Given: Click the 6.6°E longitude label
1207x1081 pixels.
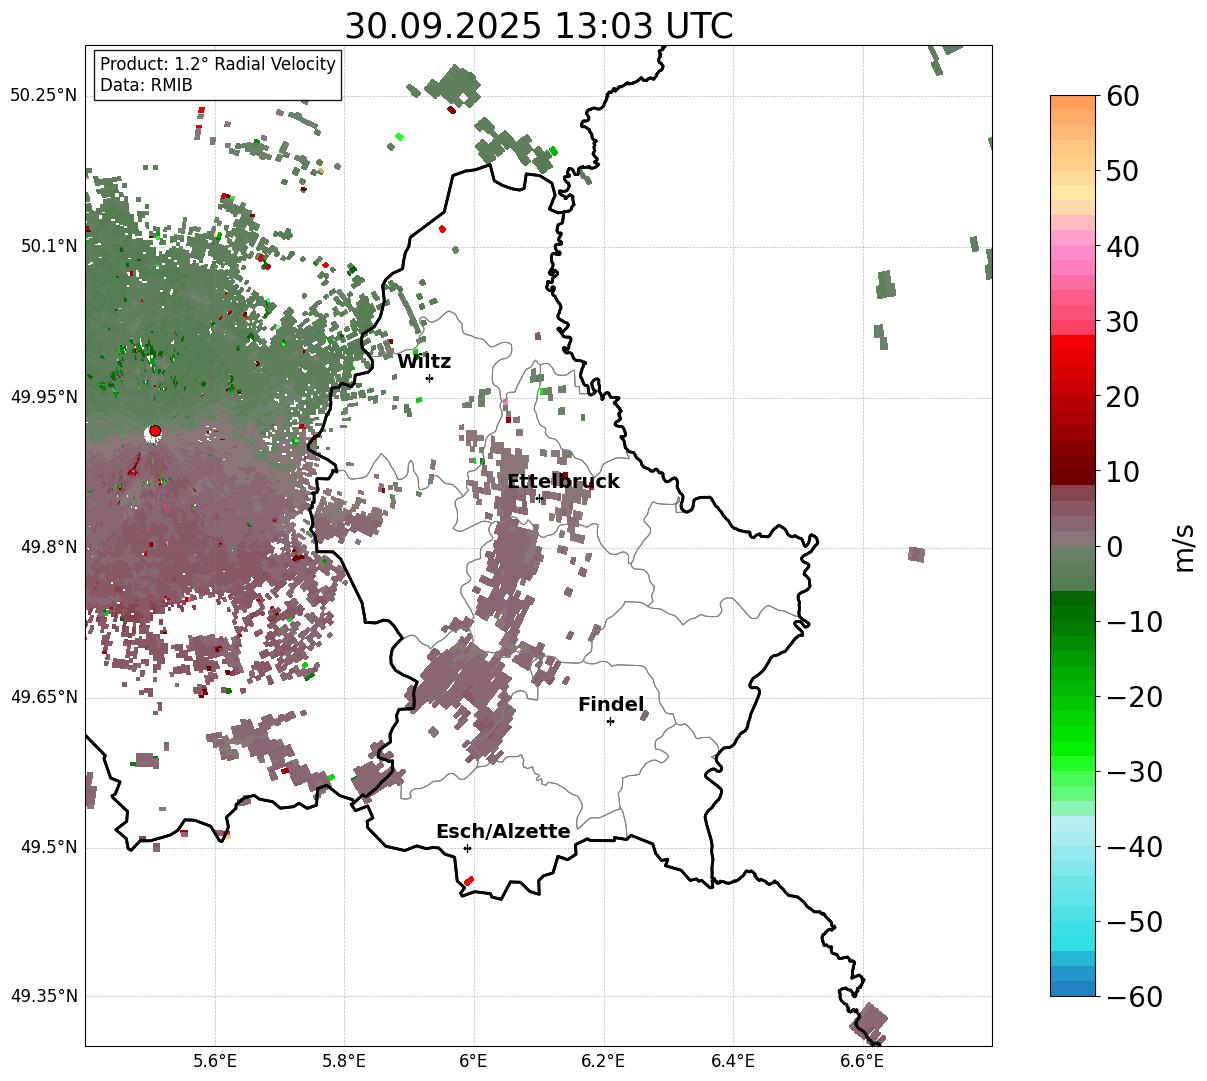Looking at the screenshot, I should [x=862, y=1061].
